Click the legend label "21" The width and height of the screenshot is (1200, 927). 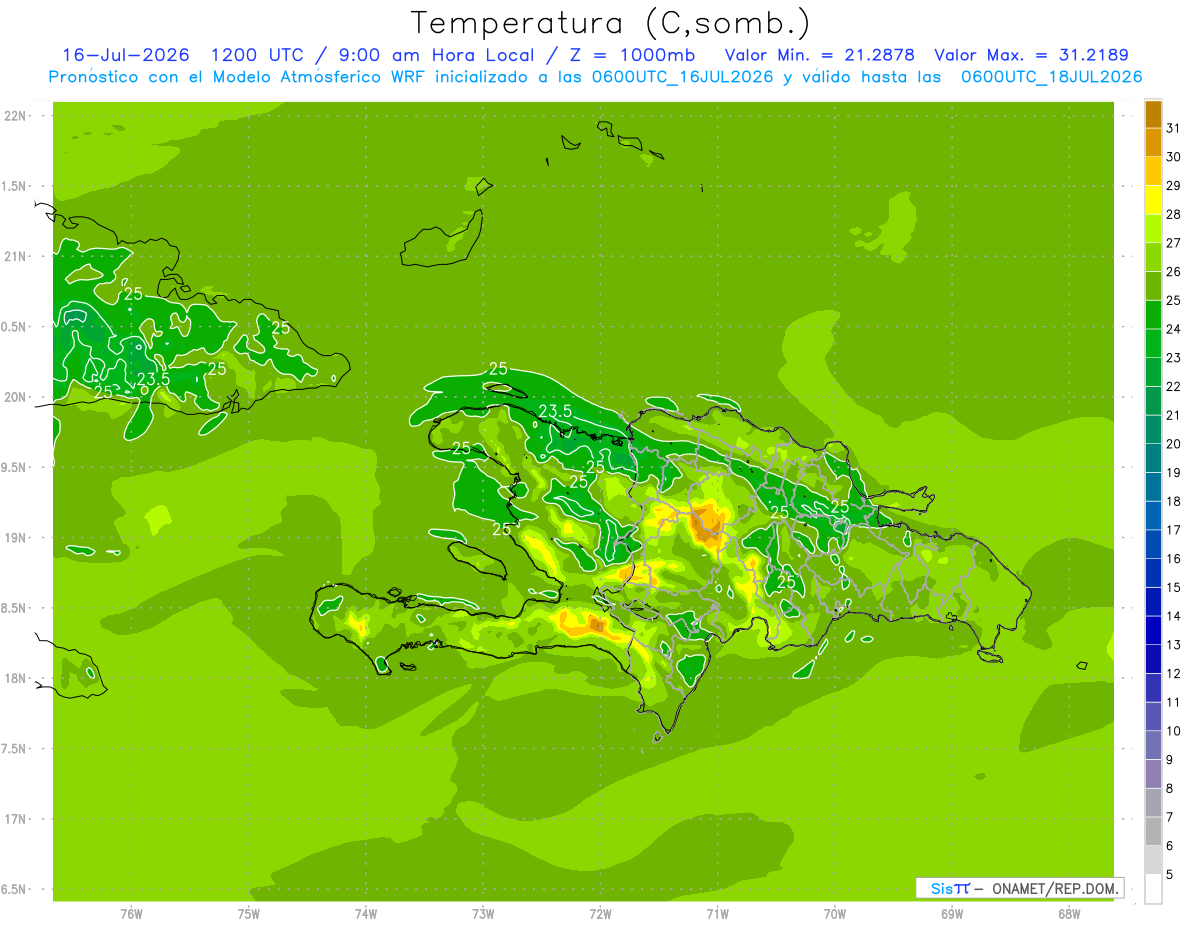point(1174,415)
